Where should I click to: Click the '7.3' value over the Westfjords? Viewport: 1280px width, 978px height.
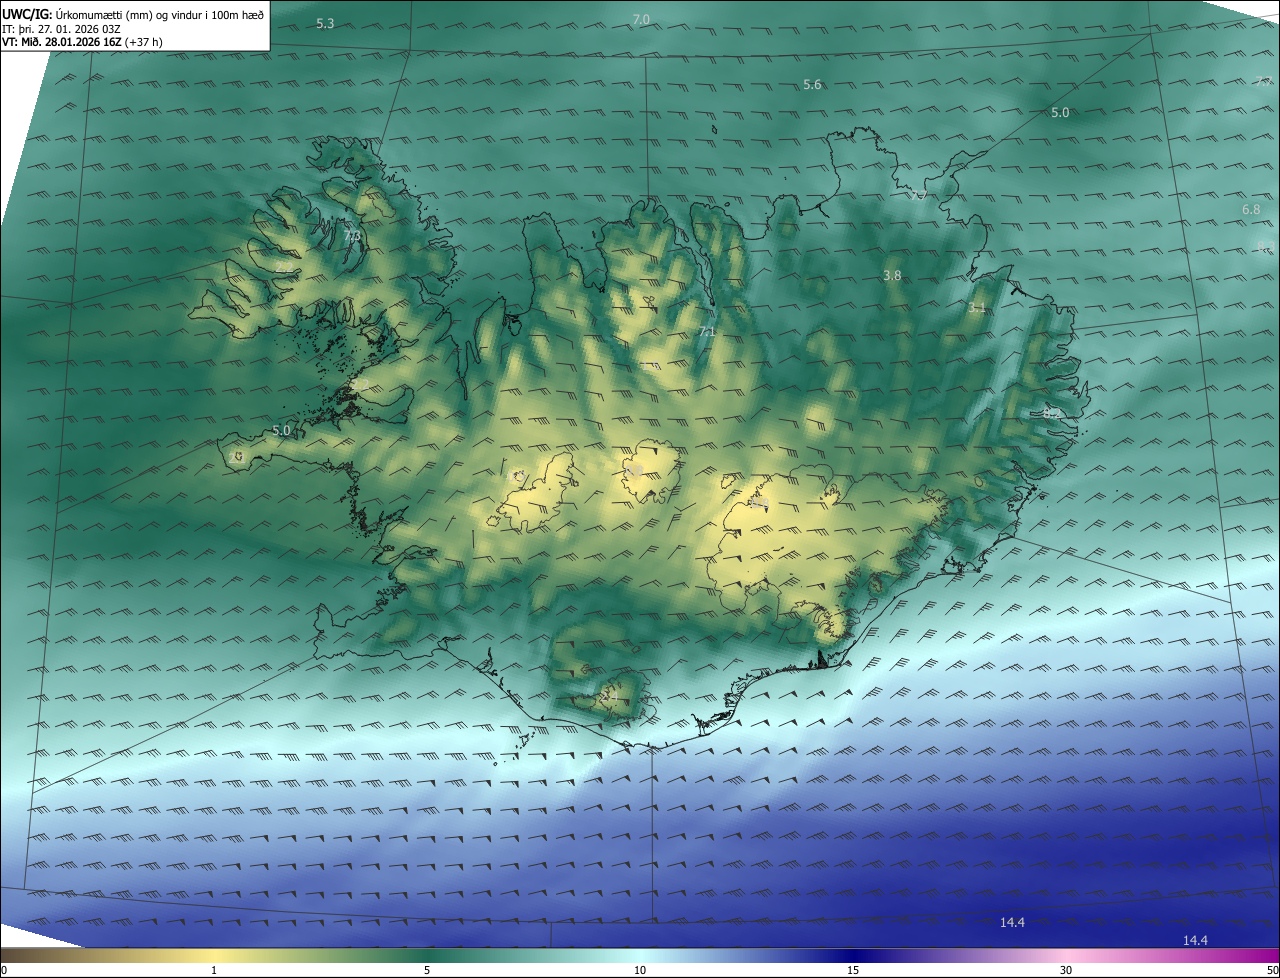pos(351,236)
